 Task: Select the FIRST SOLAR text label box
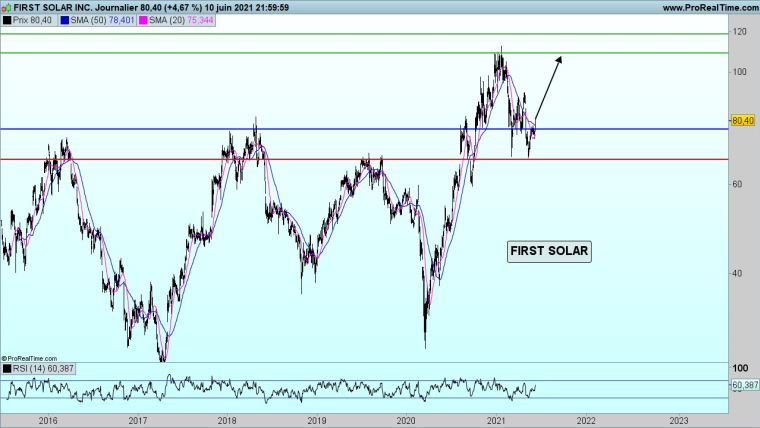pyautogui.click(x=549, y=251)
